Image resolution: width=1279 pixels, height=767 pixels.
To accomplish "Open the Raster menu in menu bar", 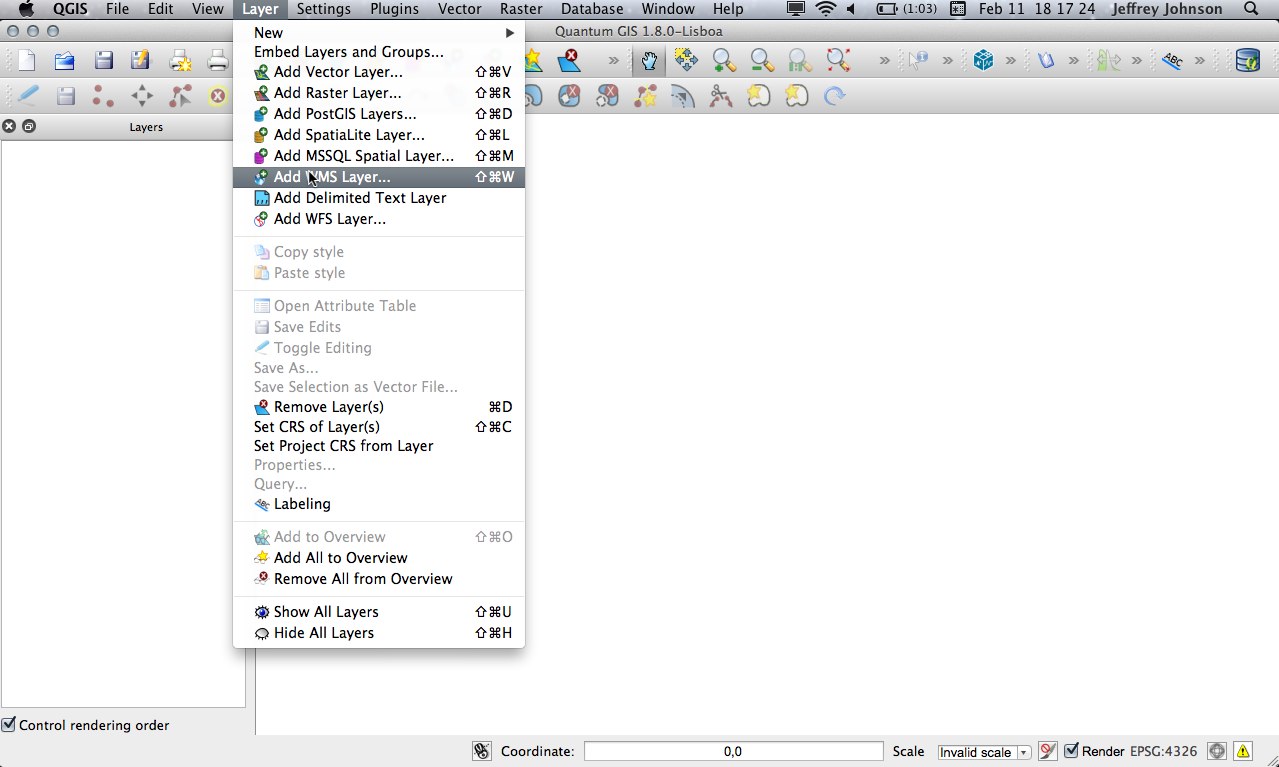I will pos(521,9).
